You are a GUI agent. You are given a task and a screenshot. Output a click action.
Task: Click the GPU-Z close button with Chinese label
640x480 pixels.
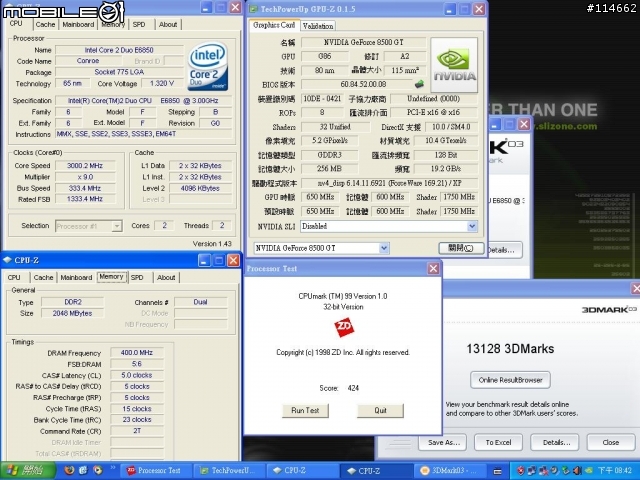click(x=461, y=248)
